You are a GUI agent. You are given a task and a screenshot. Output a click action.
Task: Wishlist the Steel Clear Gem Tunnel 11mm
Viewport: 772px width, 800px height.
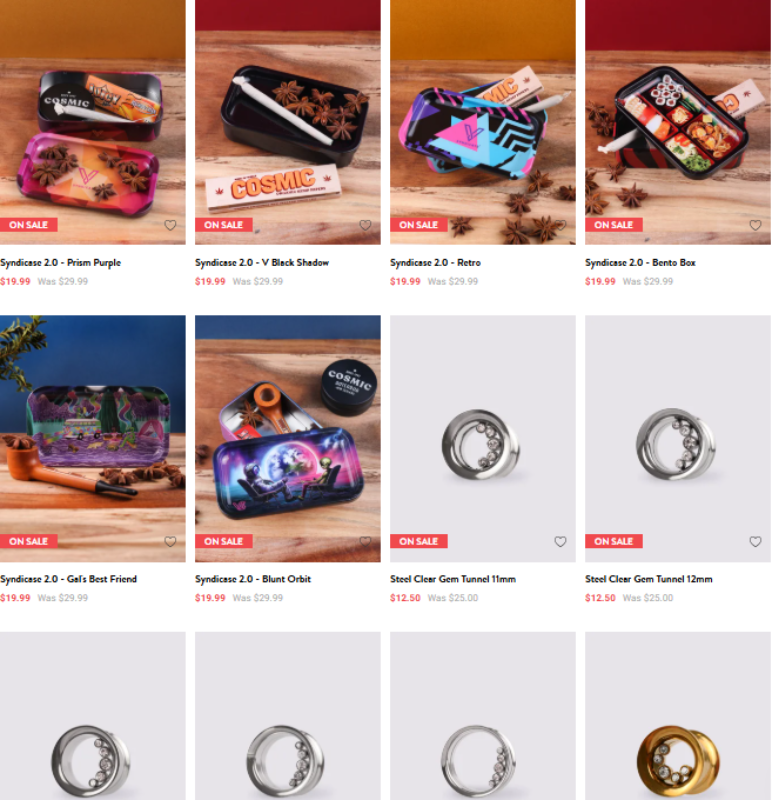click(560, 541)
